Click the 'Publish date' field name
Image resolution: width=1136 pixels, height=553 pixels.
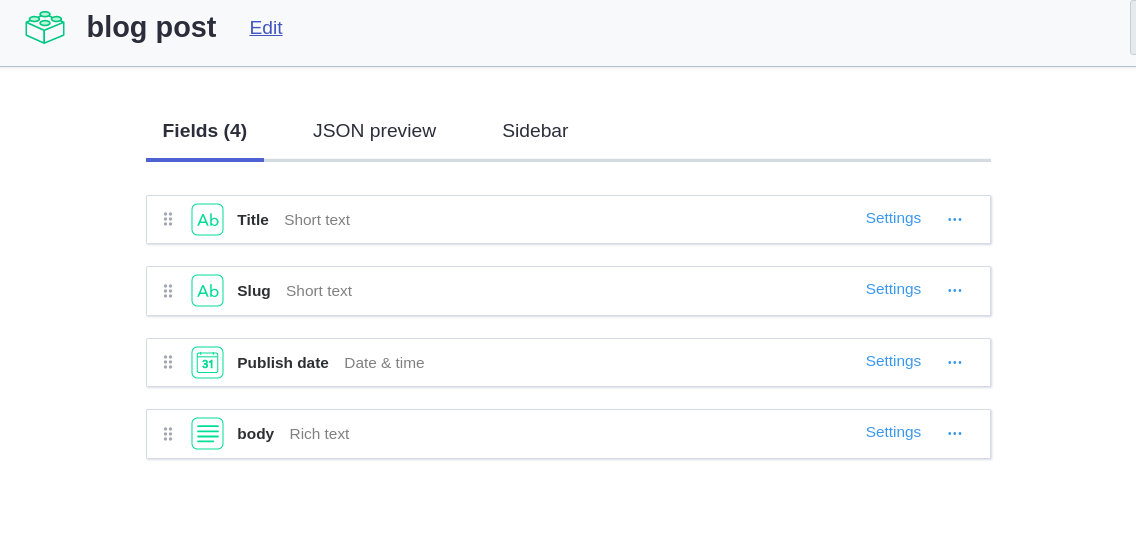[x=283, y=362]
